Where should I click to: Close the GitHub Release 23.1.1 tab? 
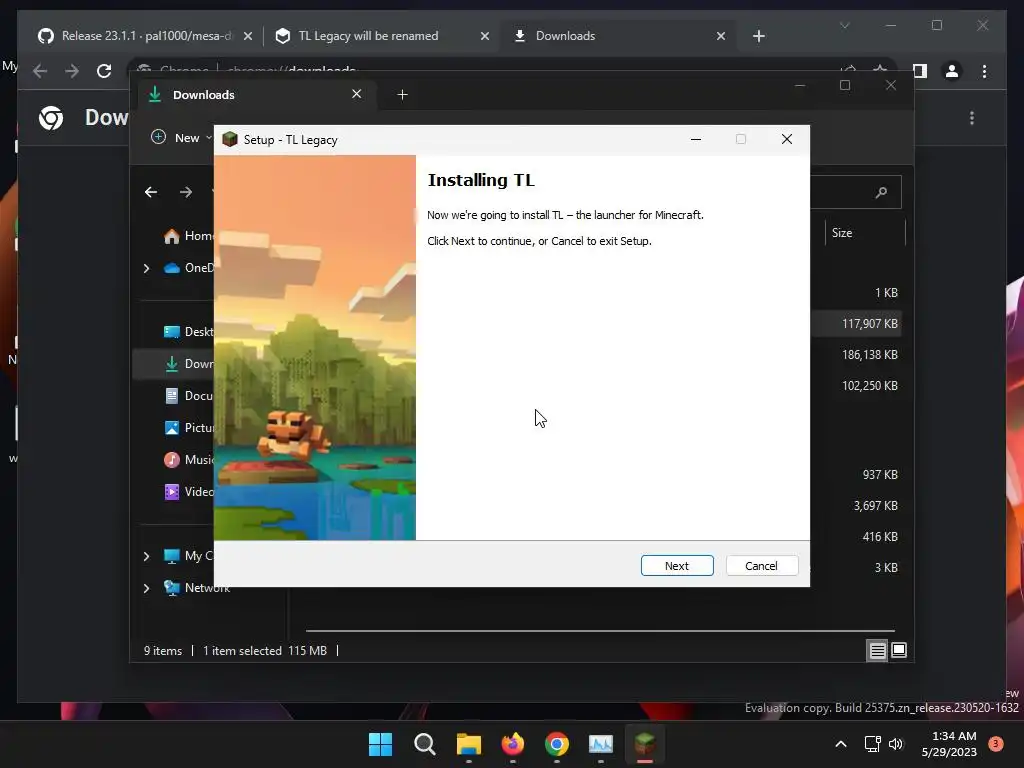pos(248,36)
